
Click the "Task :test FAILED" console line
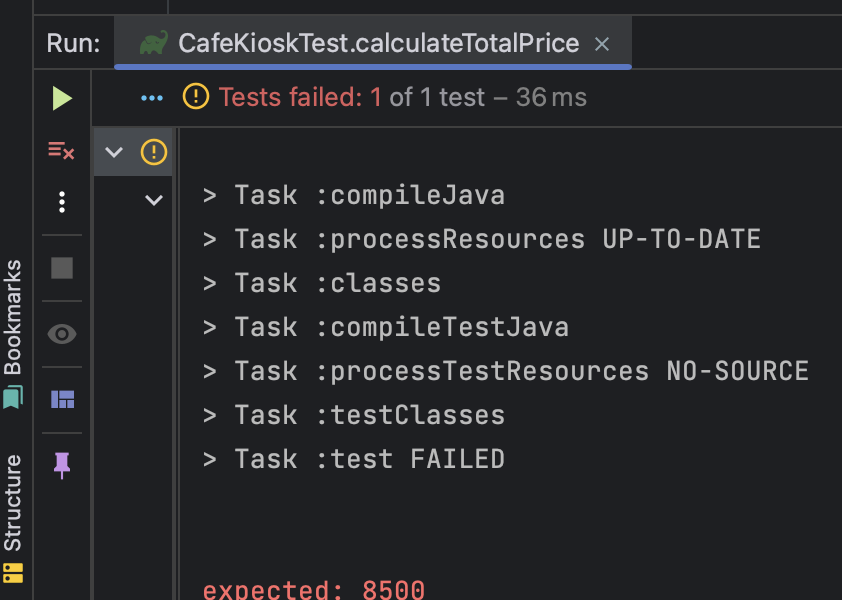click(355, 459)
